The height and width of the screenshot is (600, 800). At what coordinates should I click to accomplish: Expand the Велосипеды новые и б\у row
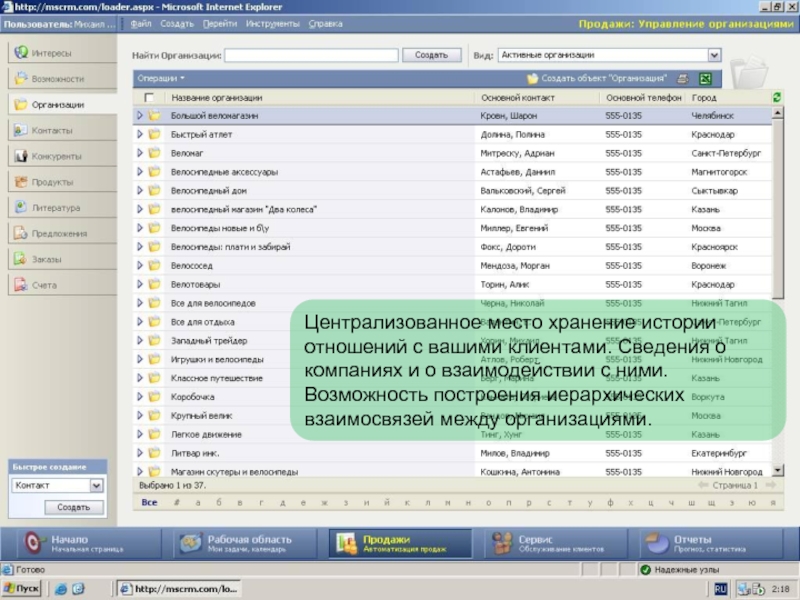coord(140,228)
